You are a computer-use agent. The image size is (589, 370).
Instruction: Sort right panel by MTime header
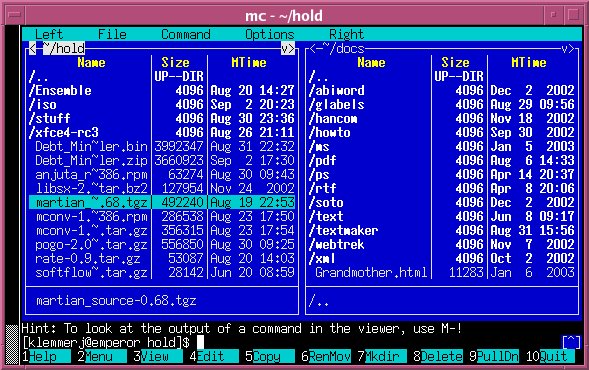pyautogui.click(x=529, y=62)
